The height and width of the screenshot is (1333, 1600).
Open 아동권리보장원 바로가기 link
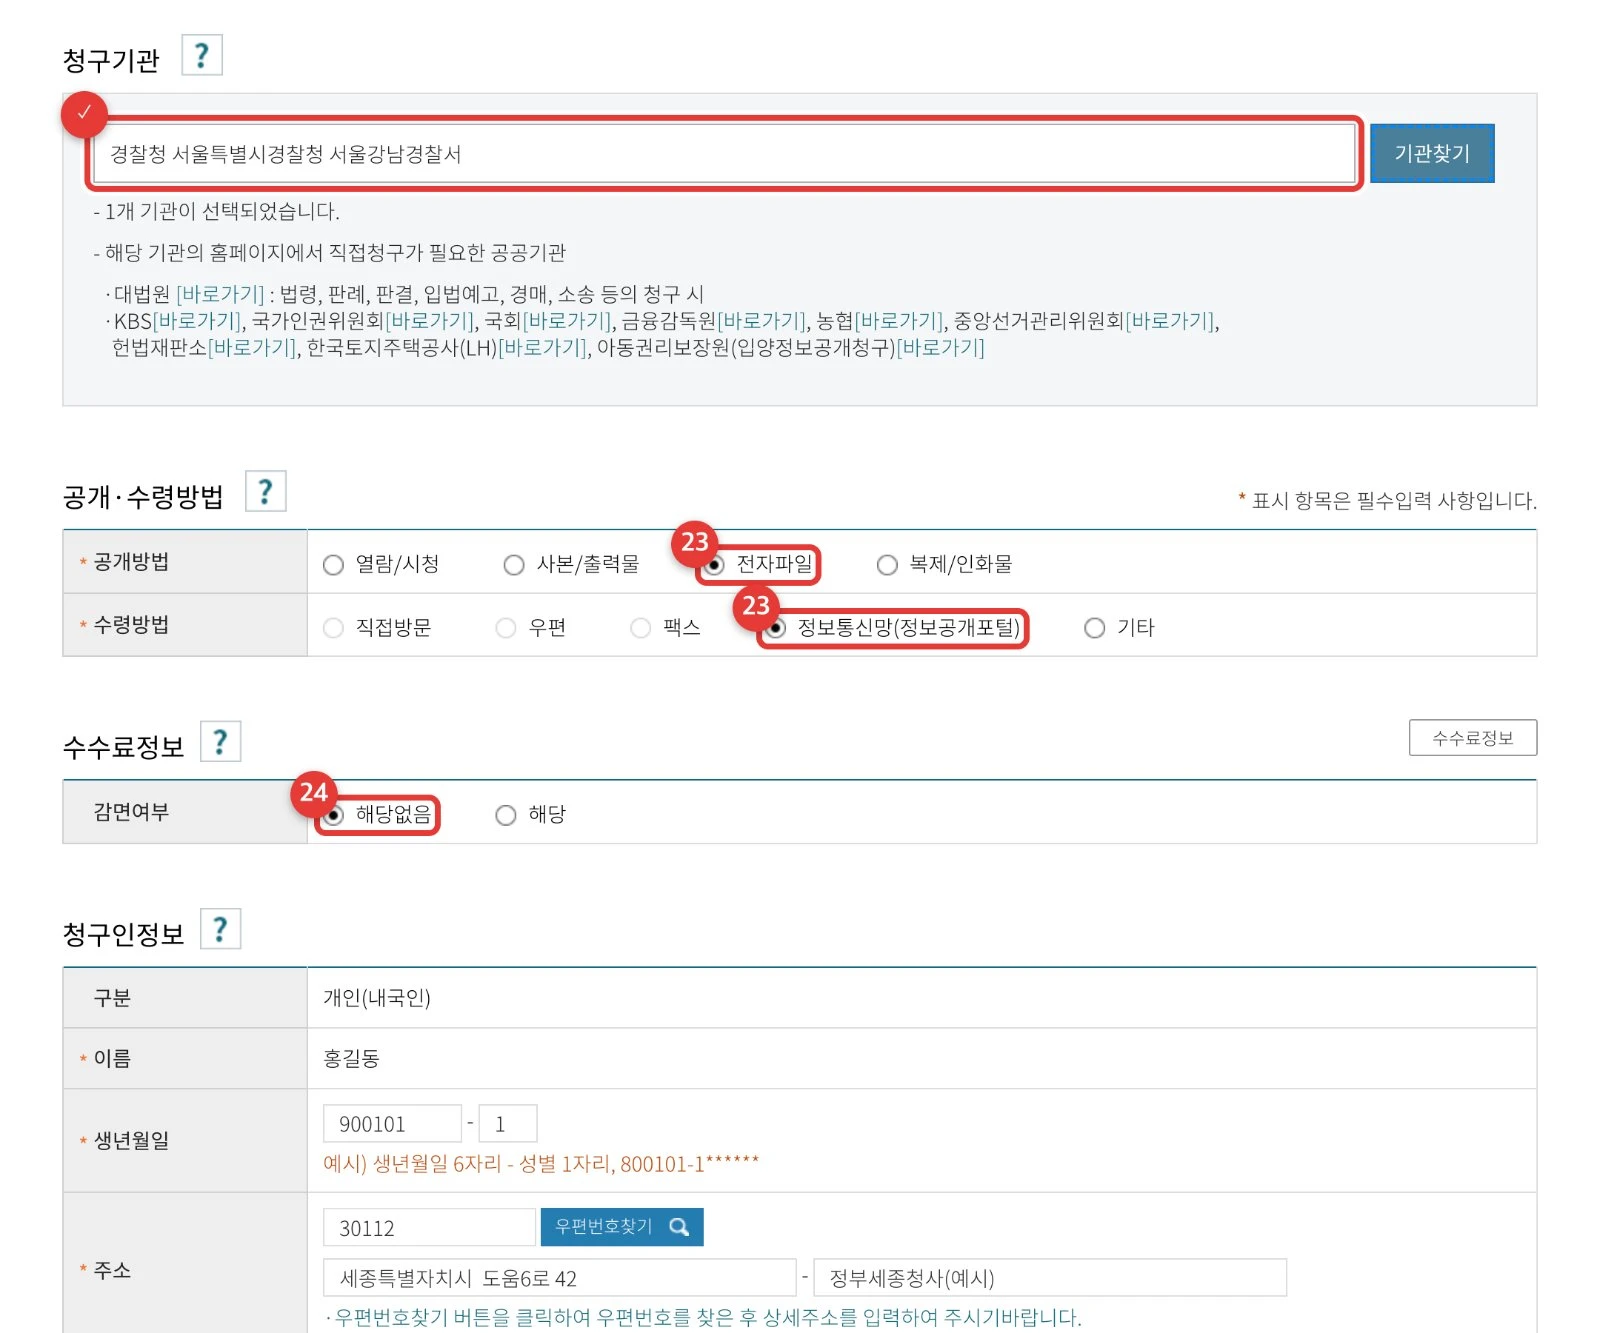941,348
